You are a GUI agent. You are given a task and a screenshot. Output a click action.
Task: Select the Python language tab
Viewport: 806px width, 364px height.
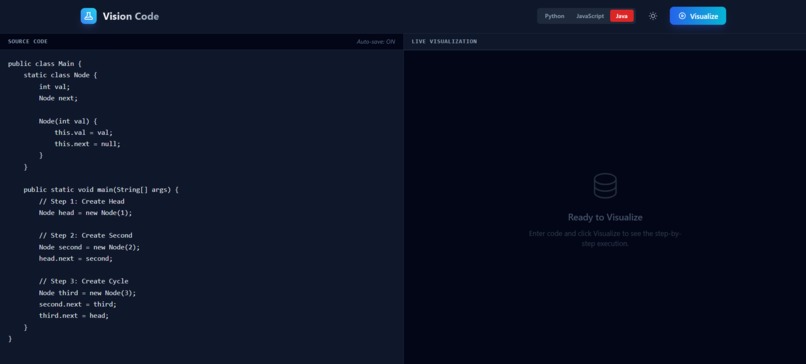pyautogui.click(x=554, y=16)
